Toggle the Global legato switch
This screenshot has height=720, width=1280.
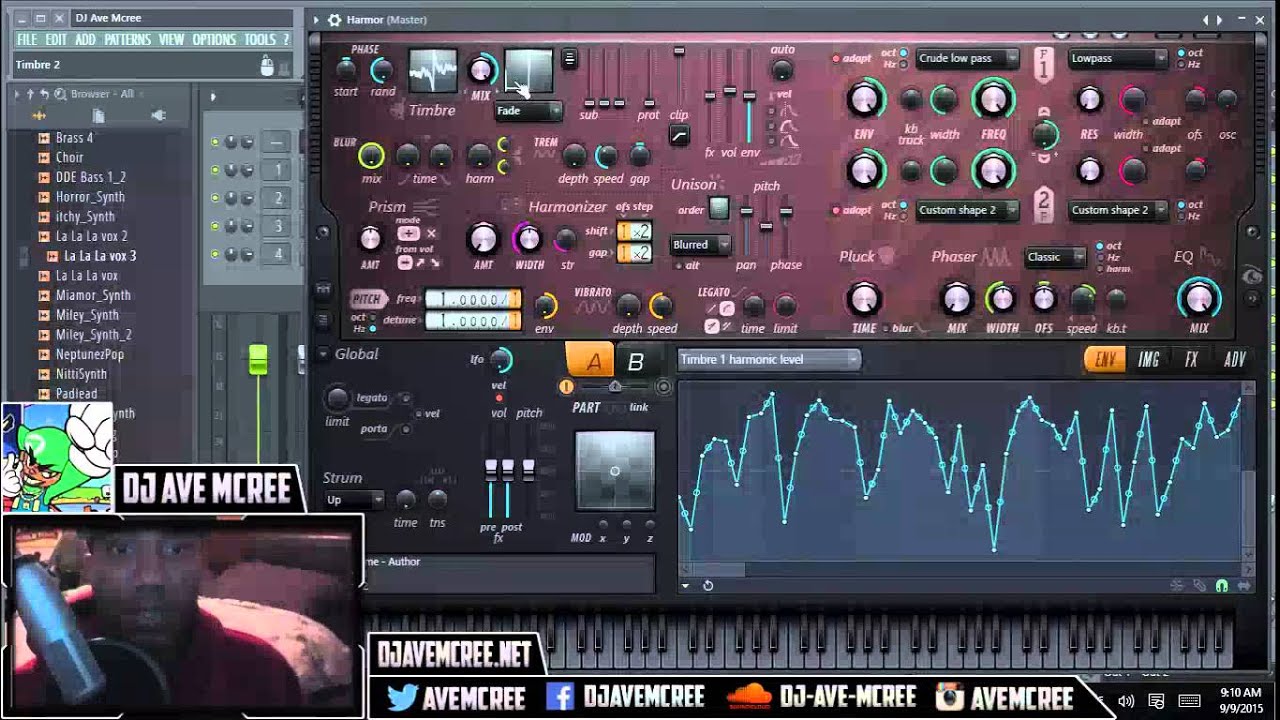click(405, 398)
